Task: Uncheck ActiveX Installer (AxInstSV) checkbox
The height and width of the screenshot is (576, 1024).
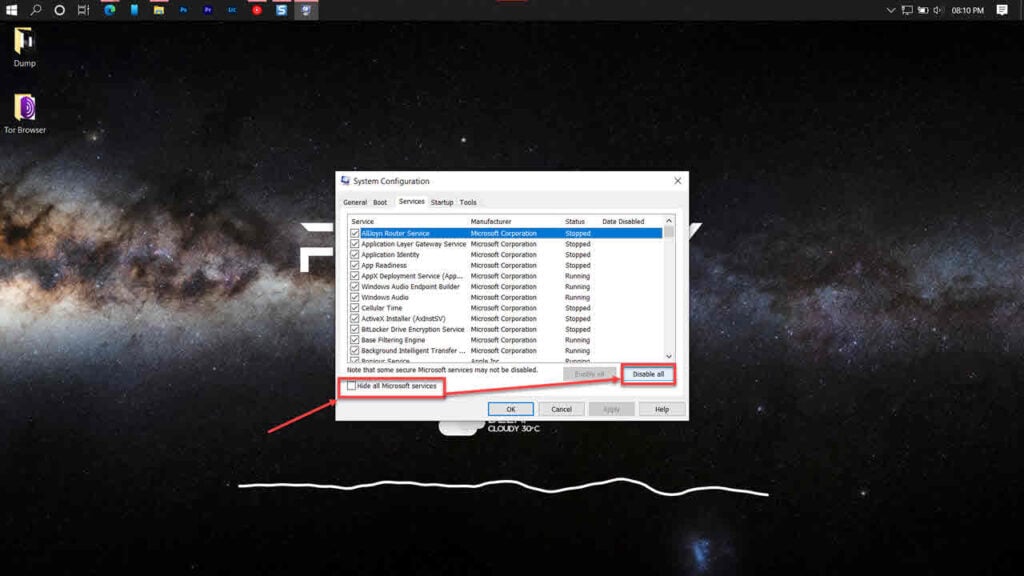Action: pyautogui.click(x=355, y=319)
